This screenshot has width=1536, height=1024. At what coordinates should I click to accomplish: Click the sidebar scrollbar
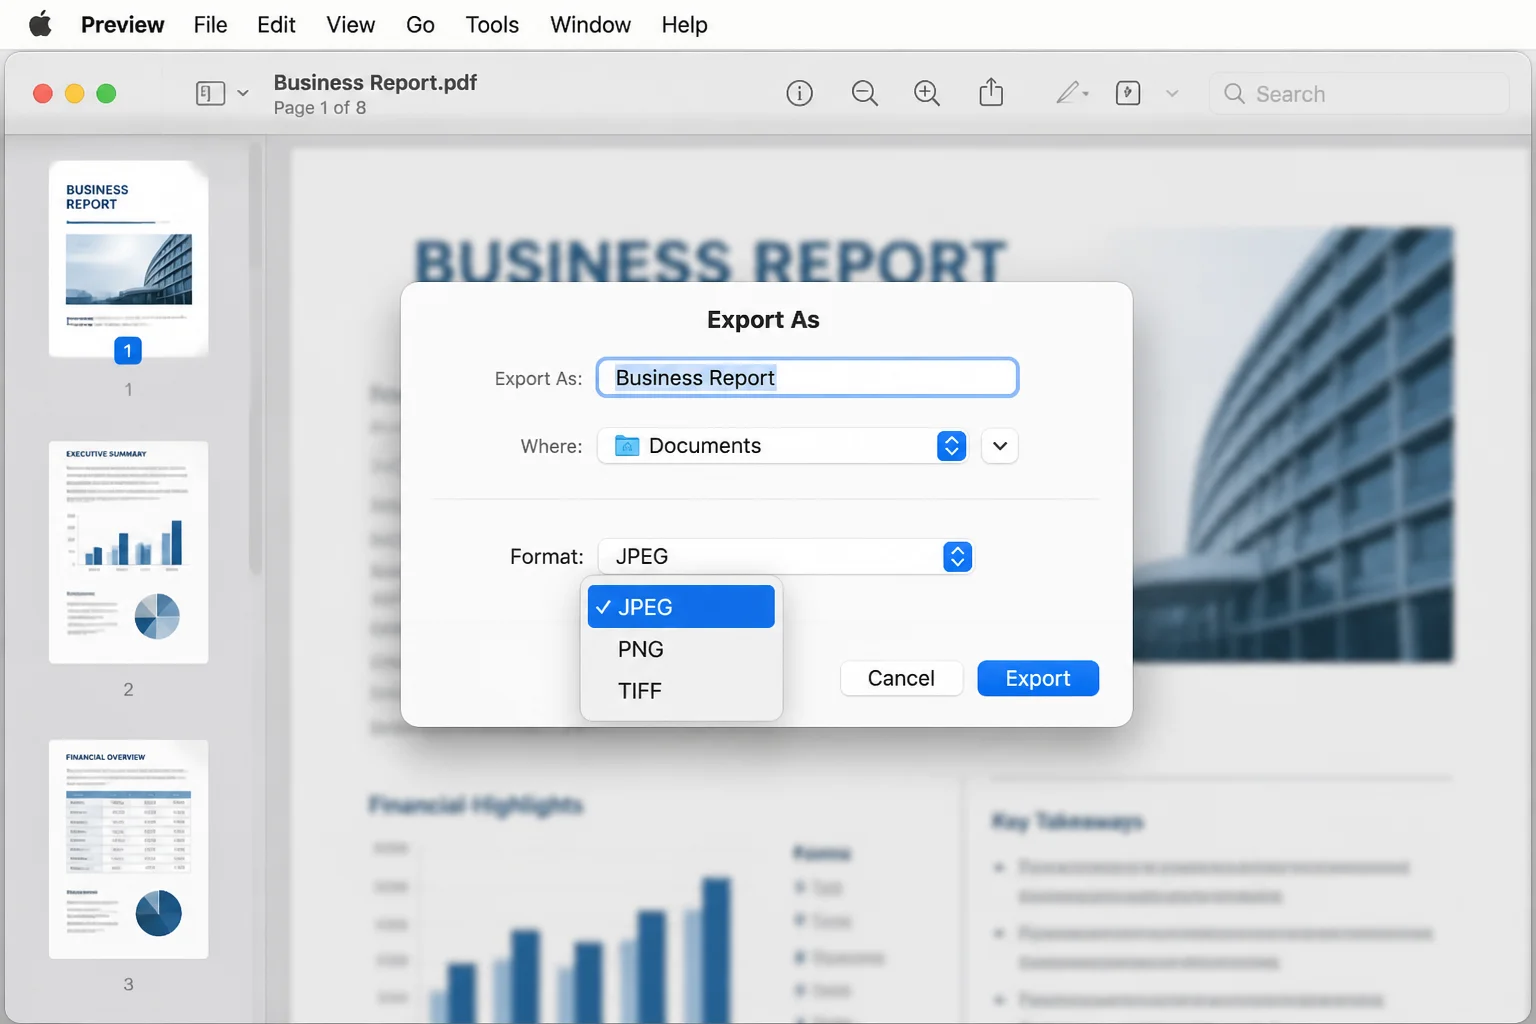[x=256, y=357]
